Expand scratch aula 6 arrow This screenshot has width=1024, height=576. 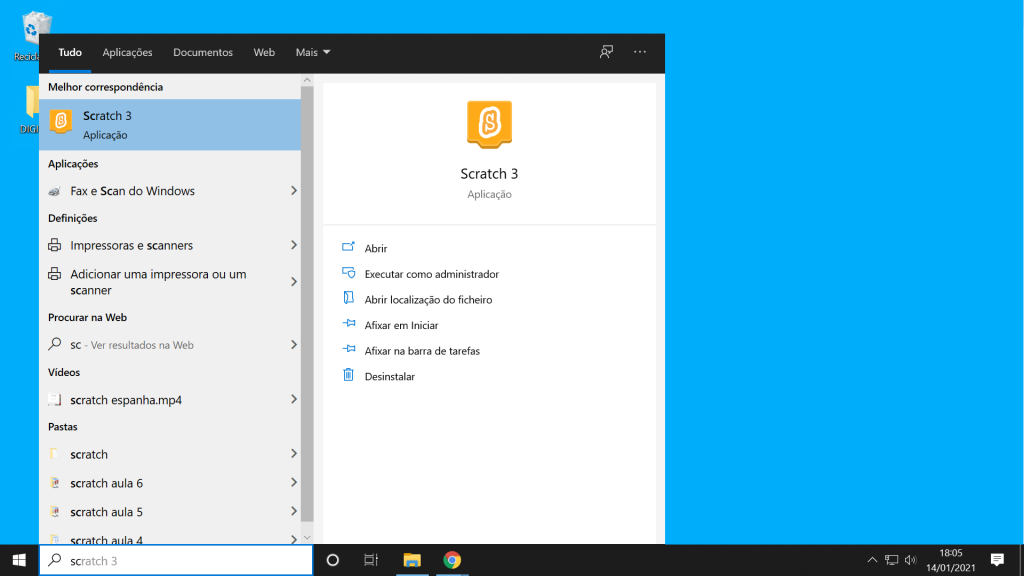point(294,483)
